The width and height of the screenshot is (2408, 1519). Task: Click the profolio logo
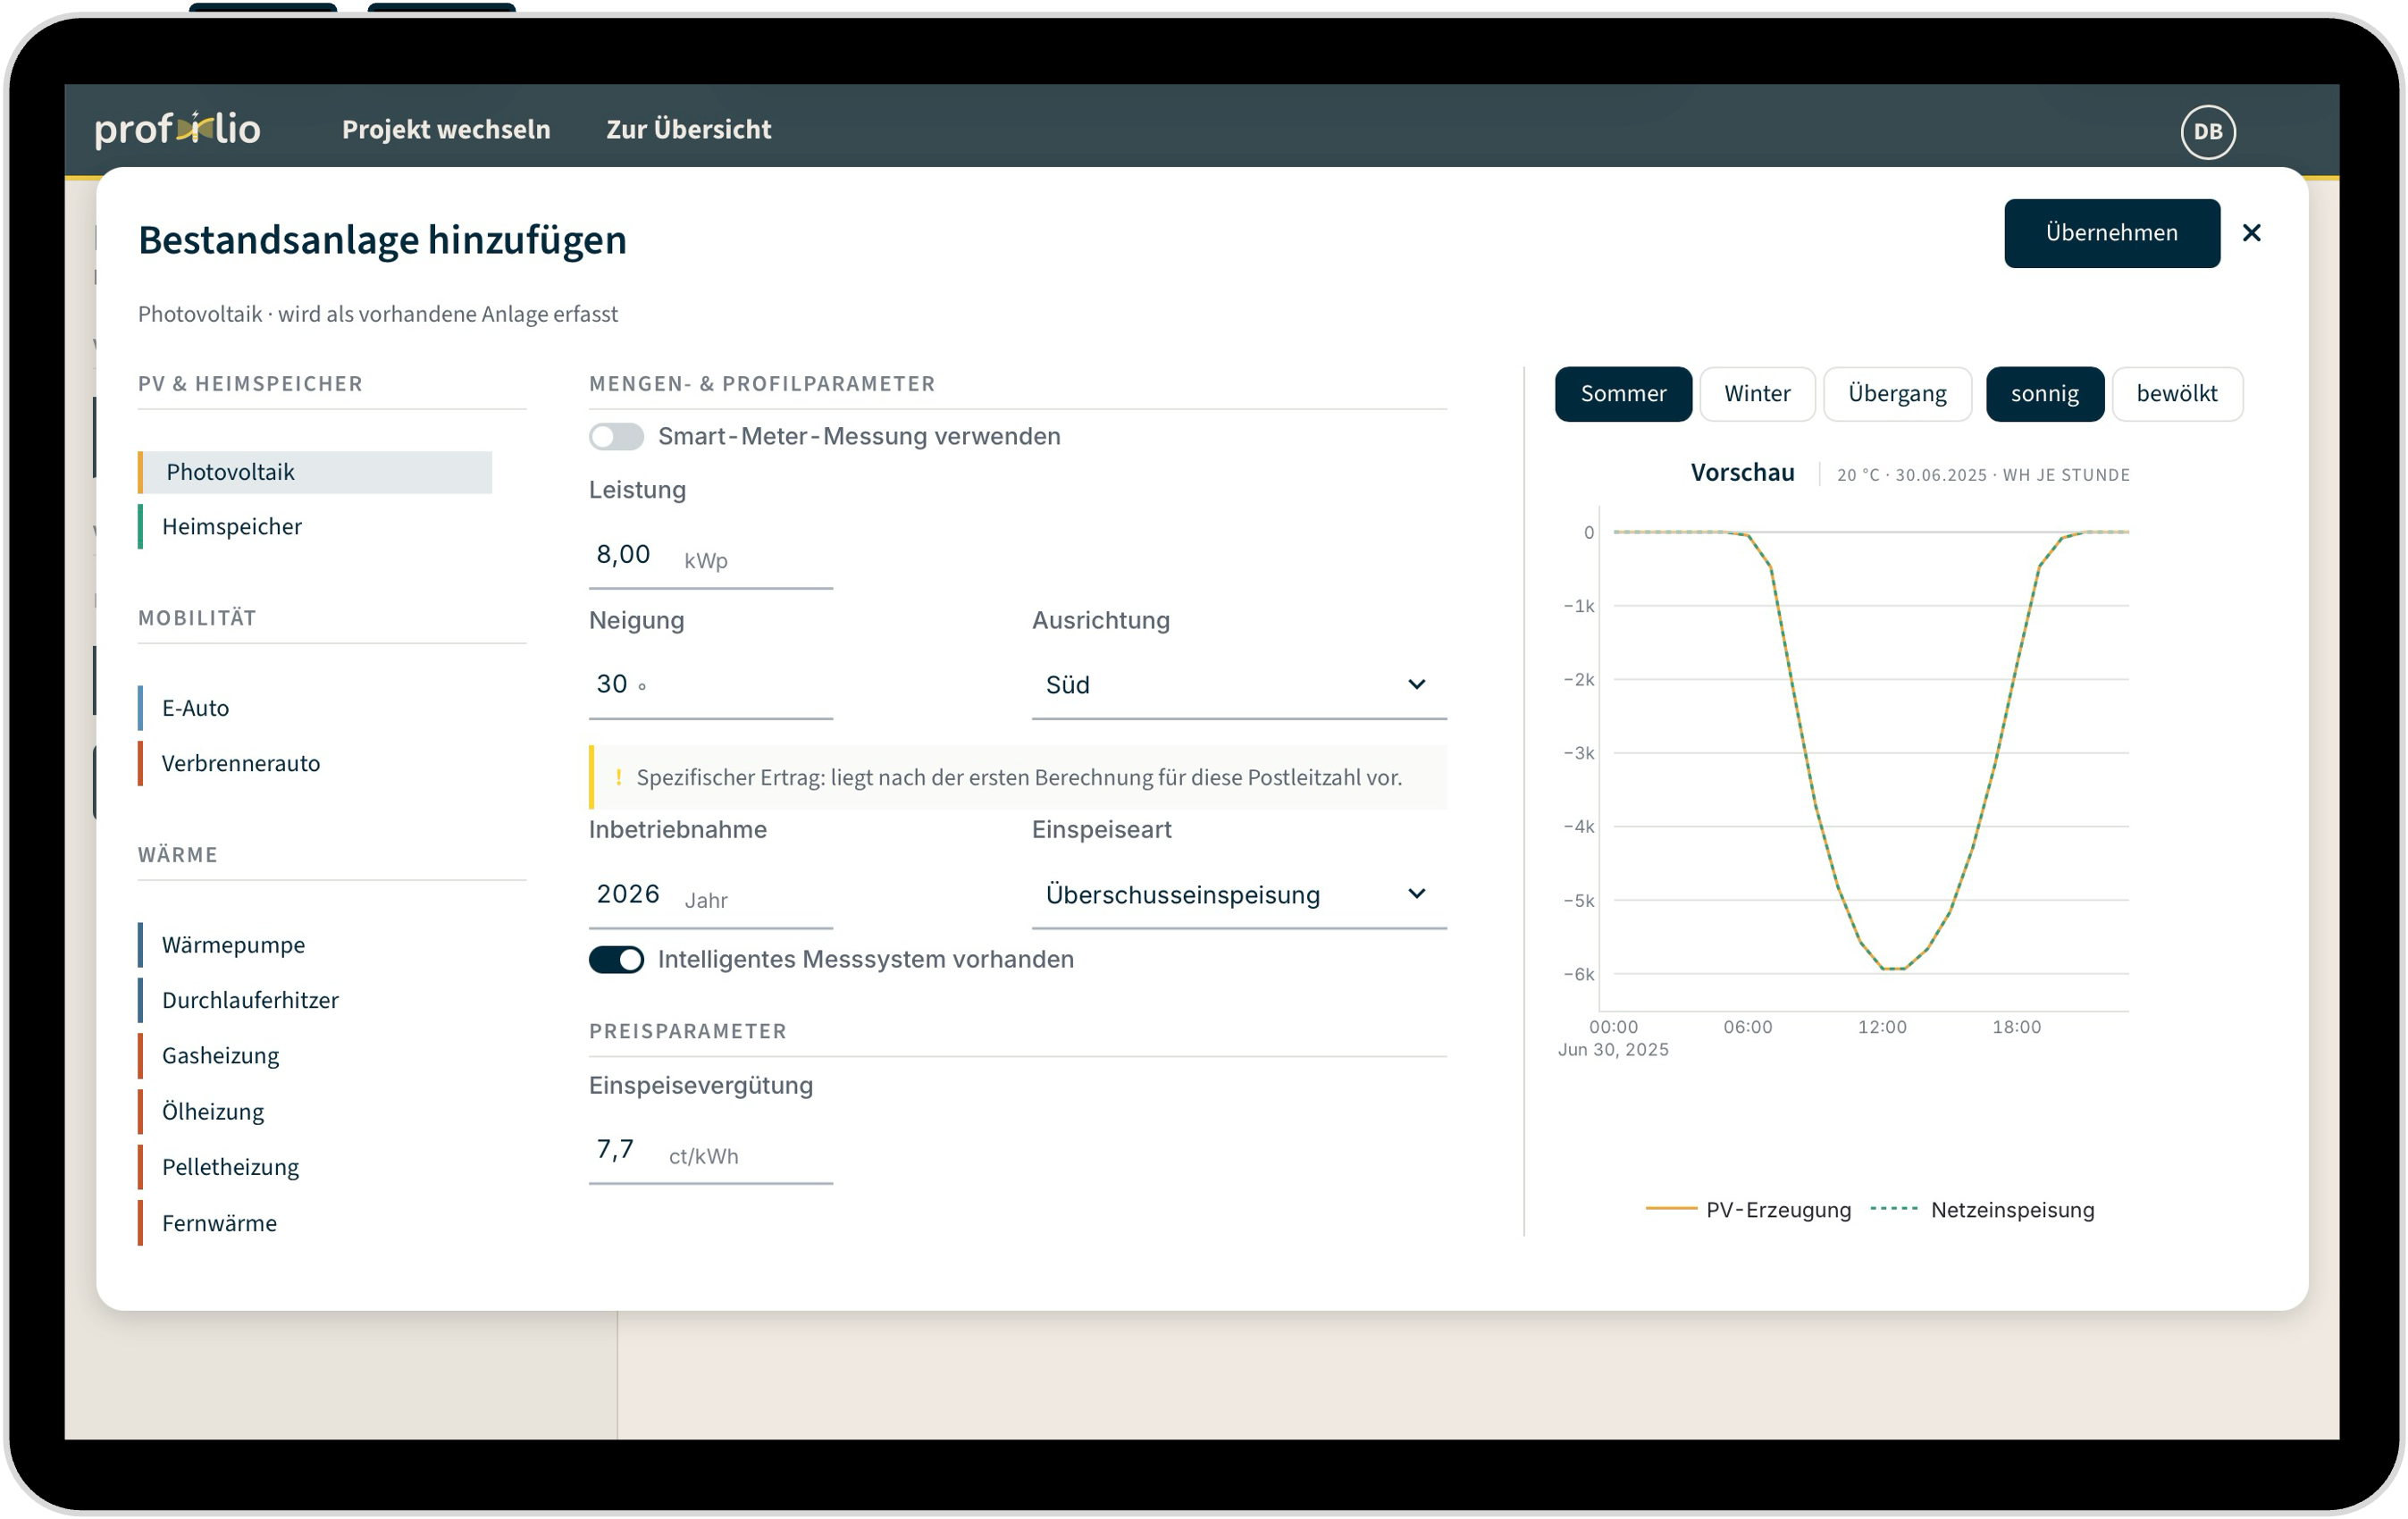tap(178, 129)
